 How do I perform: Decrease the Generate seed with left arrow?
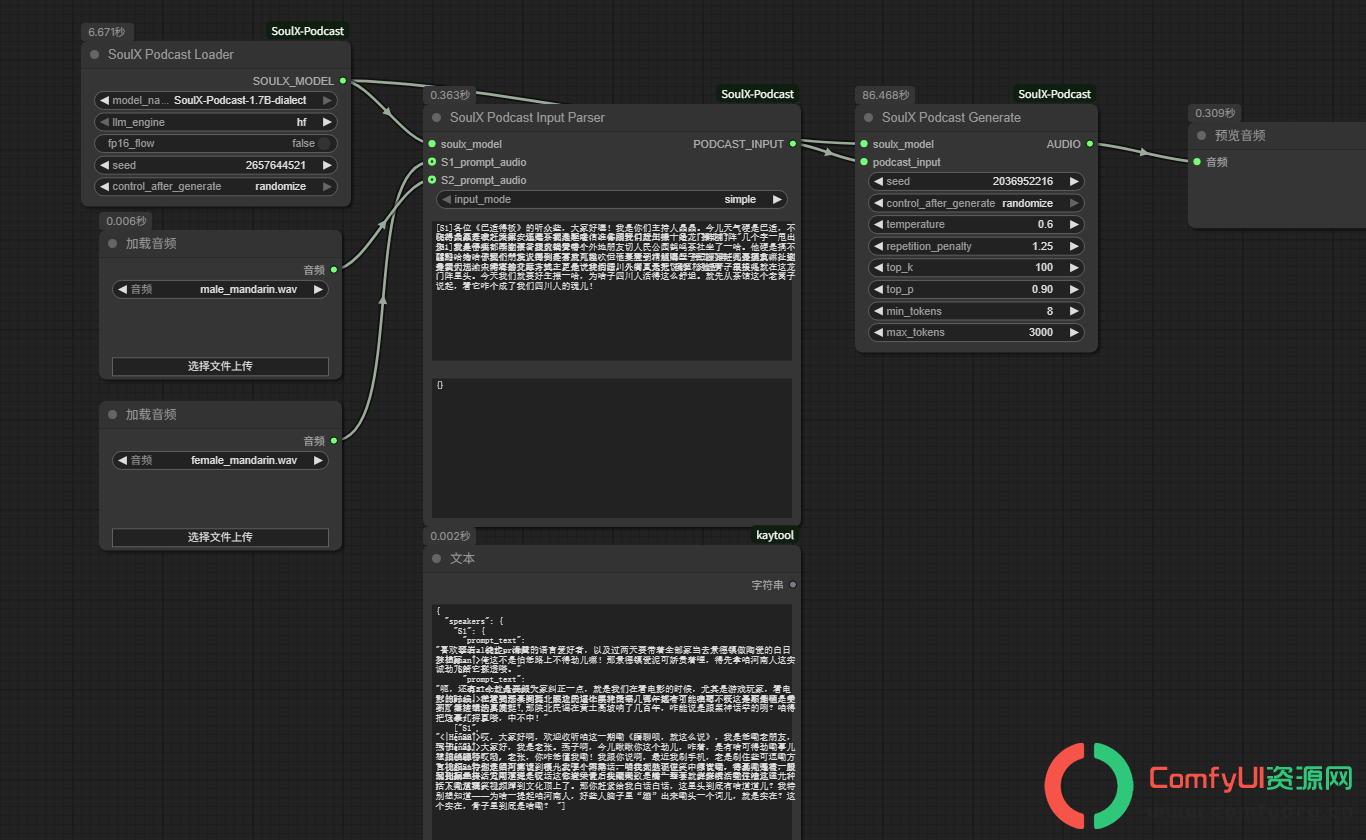878,182
